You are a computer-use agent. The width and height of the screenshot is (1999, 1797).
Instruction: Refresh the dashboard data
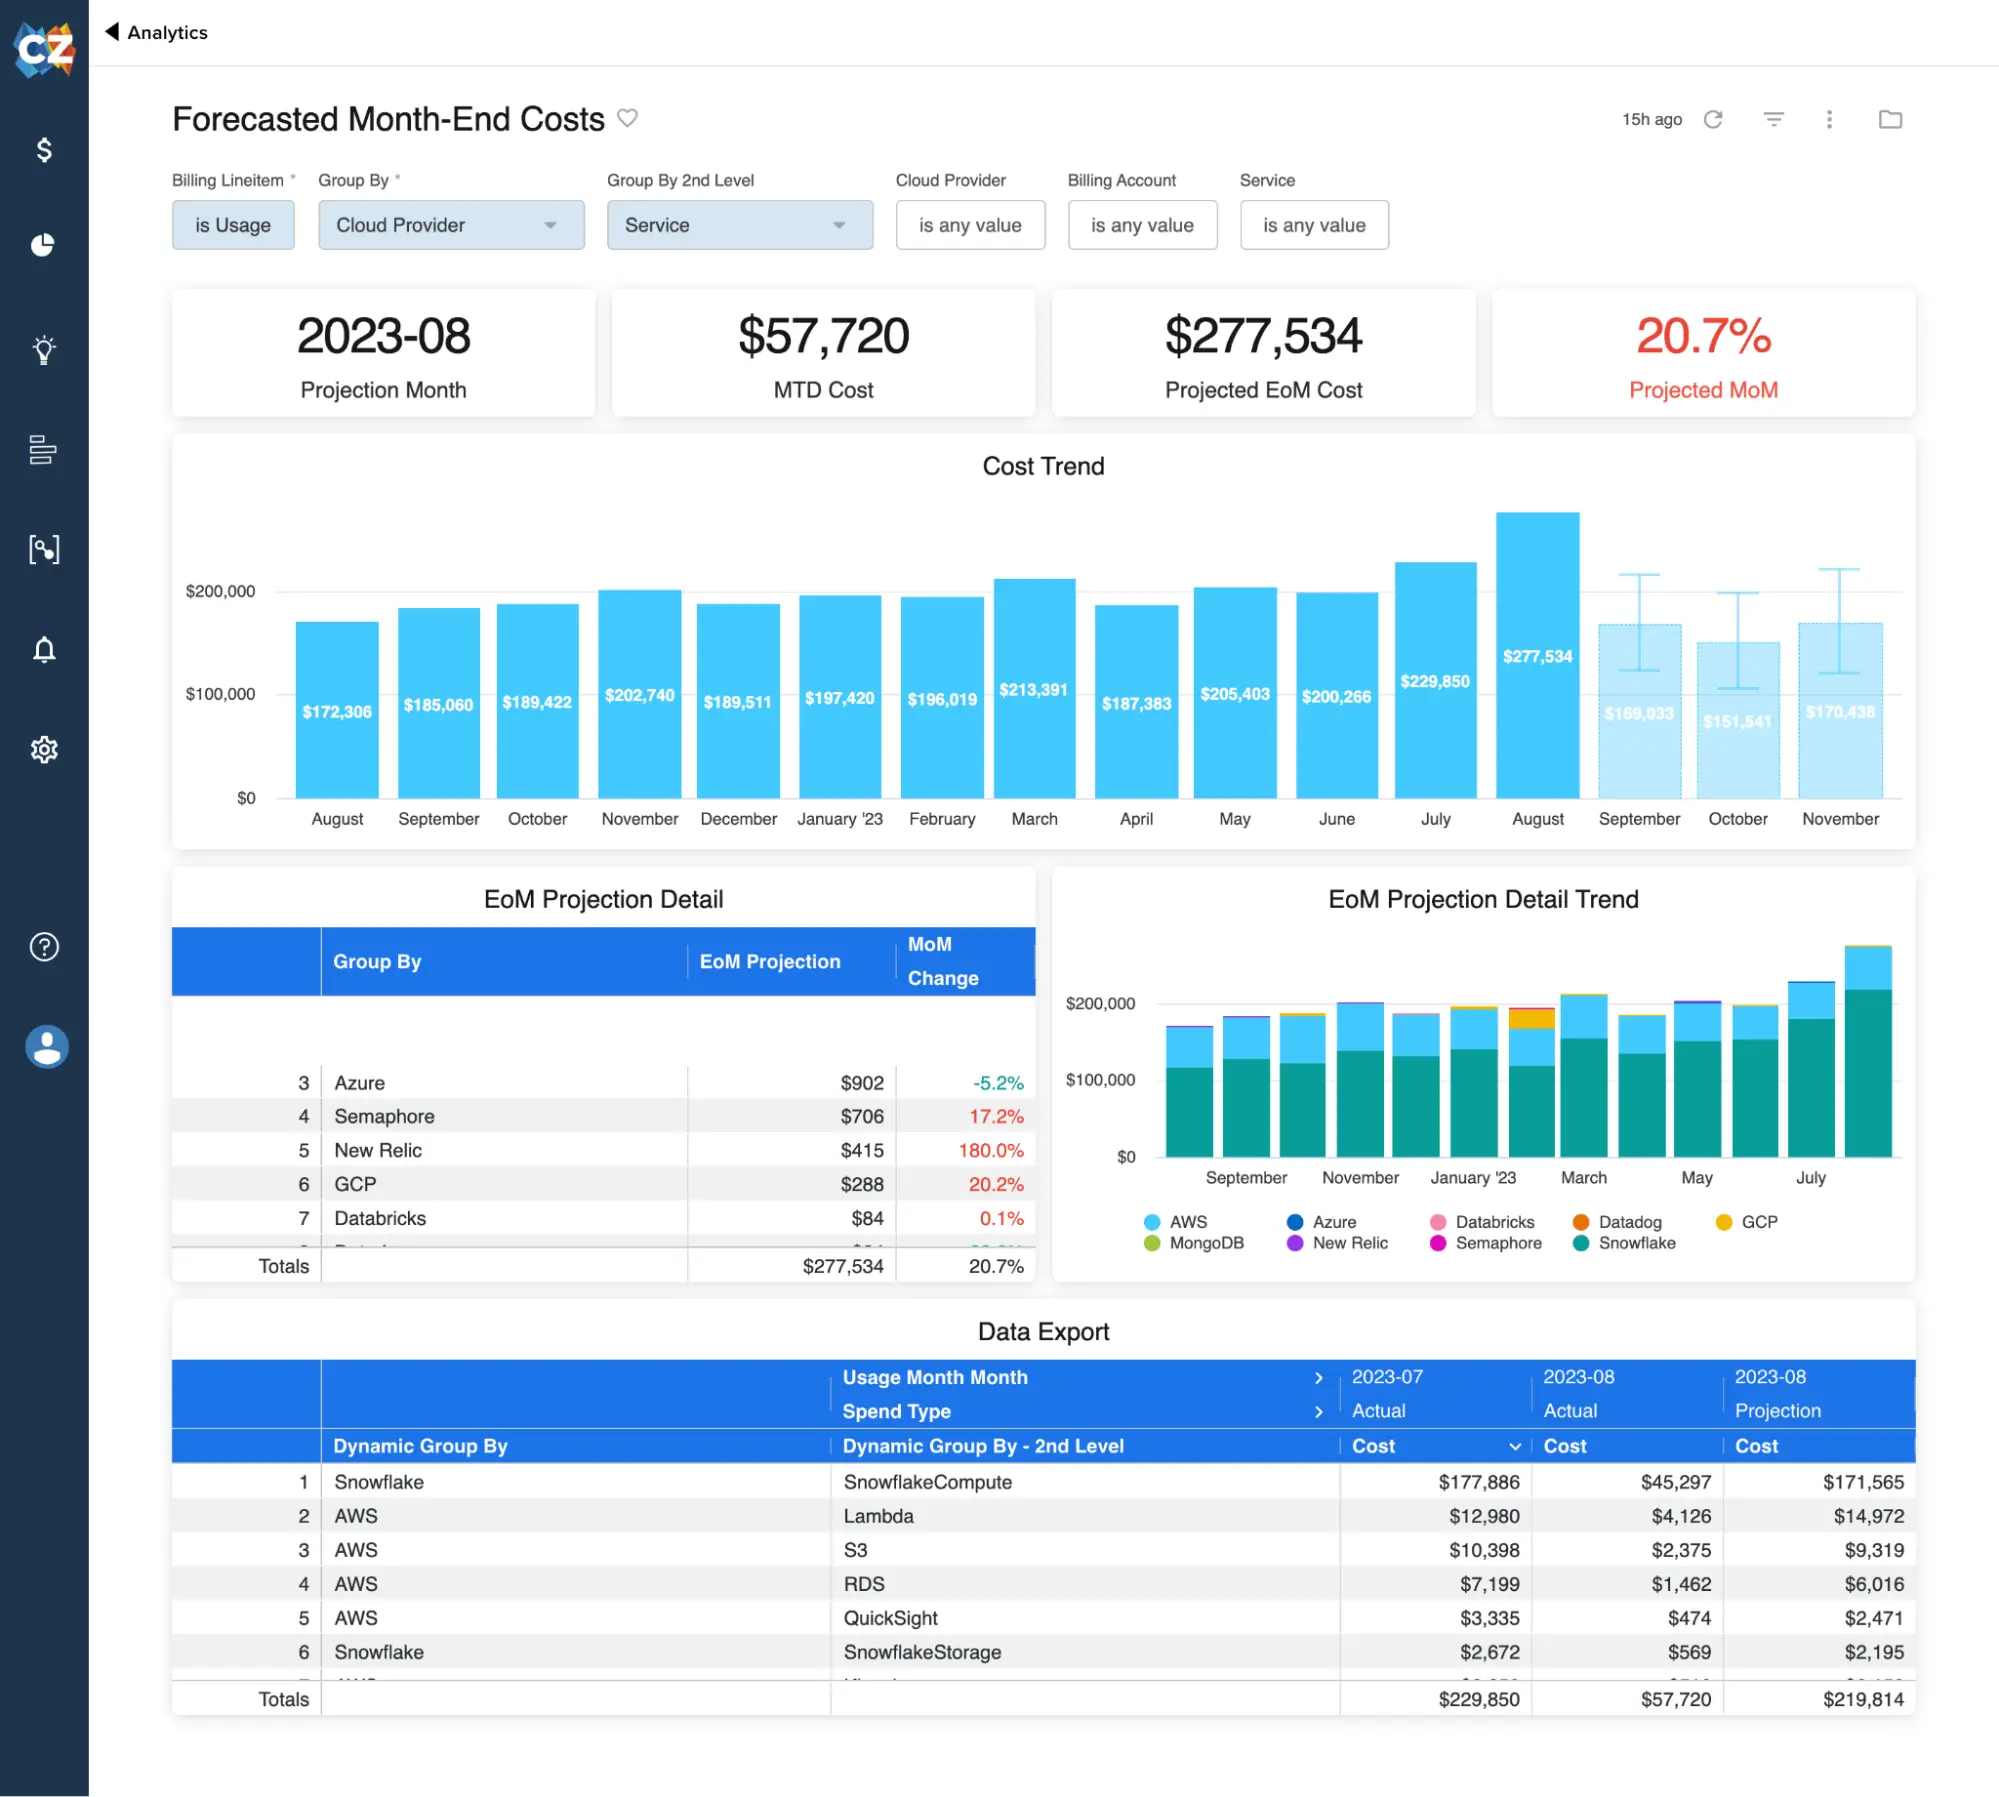(x=1713, y=119)
